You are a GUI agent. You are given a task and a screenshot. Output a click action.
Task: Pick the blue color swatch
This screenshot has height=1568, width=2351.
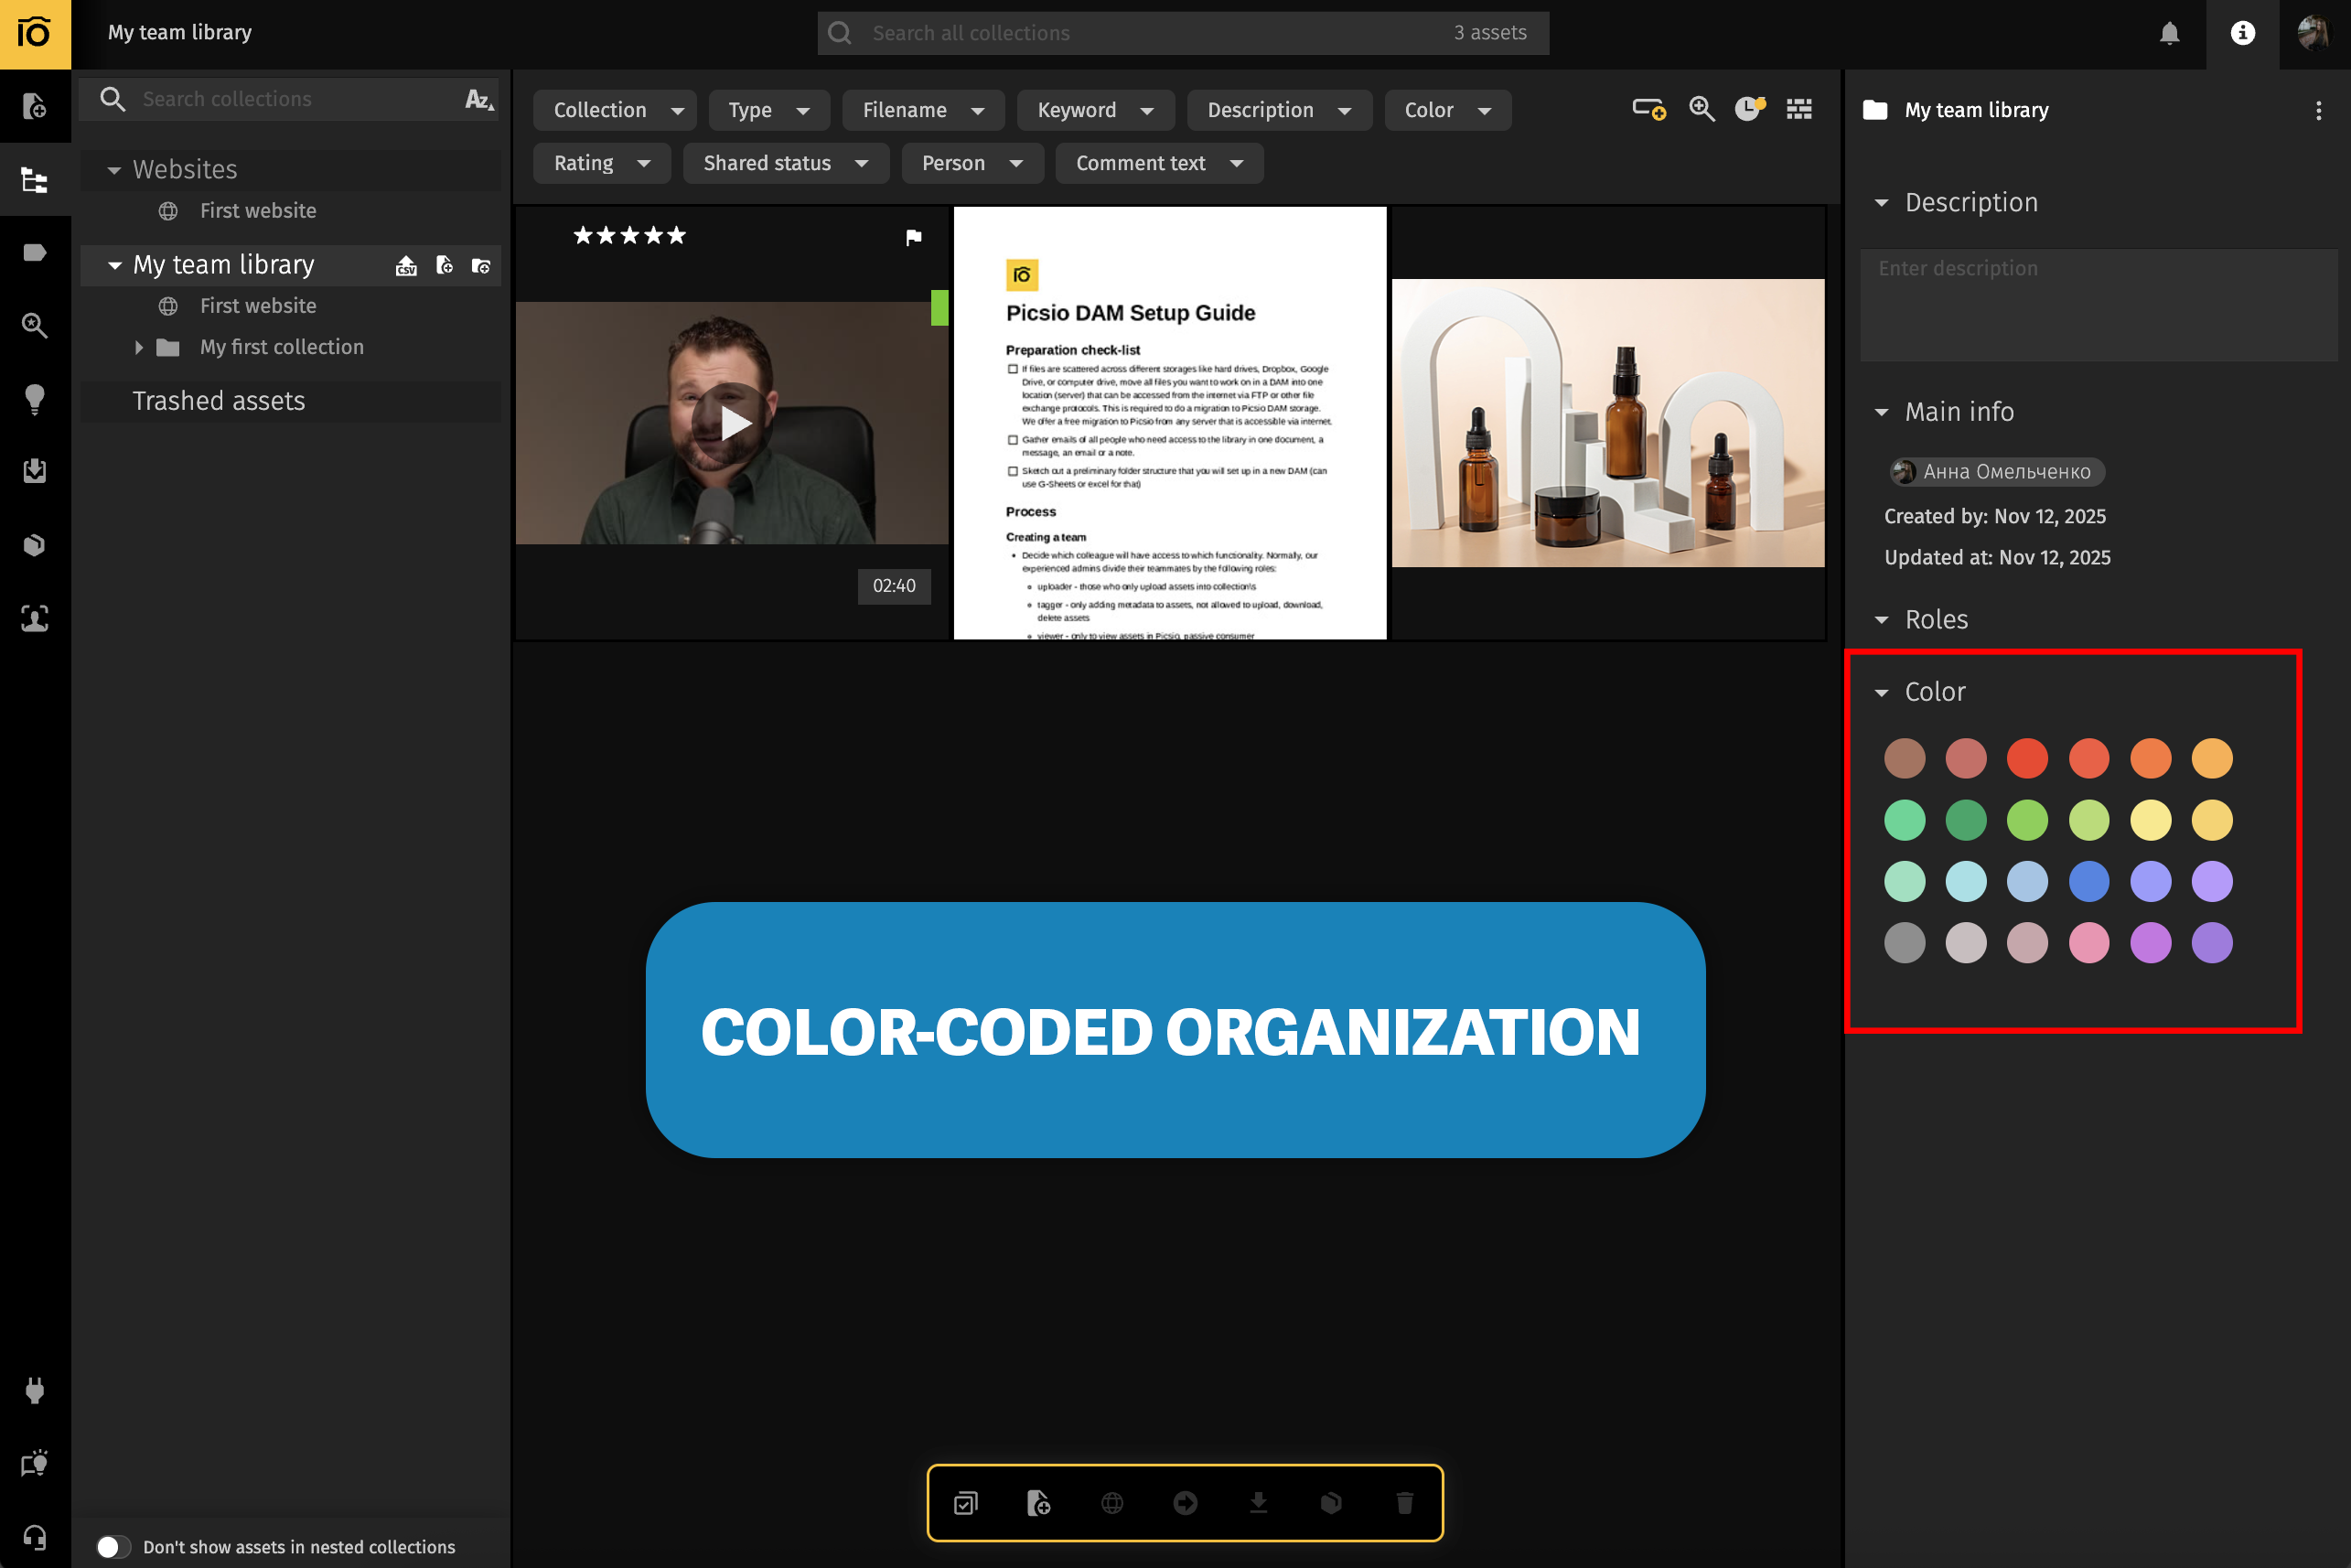coord(2088,881)
